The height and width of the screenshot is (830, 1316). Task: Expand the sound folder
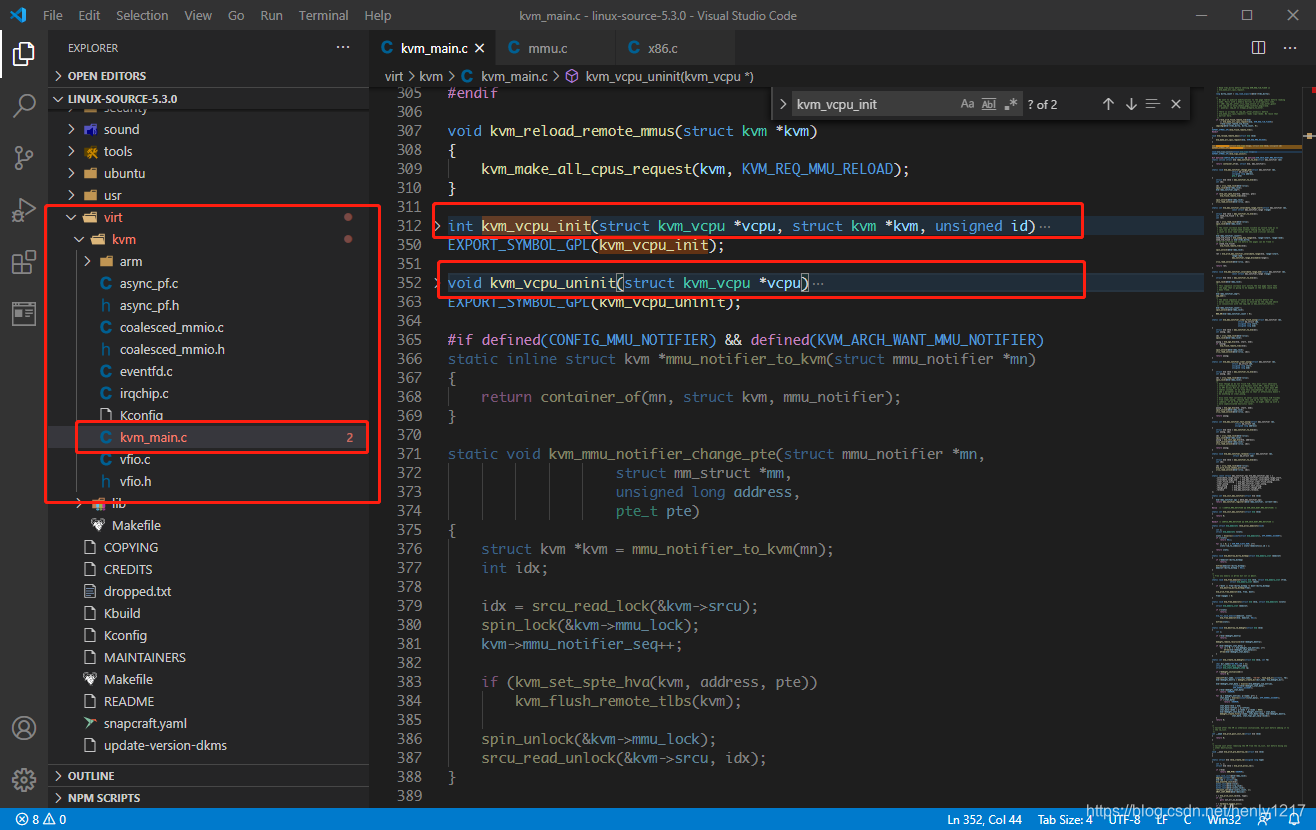(208, 129)
